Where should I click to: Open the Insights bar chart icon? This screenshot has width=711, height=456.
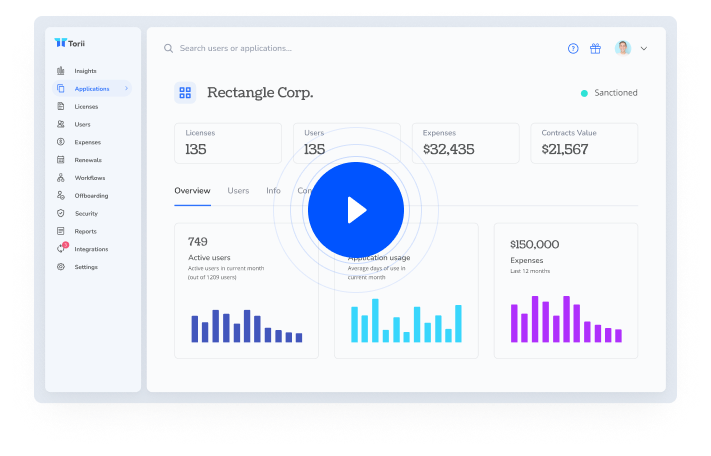61,71
